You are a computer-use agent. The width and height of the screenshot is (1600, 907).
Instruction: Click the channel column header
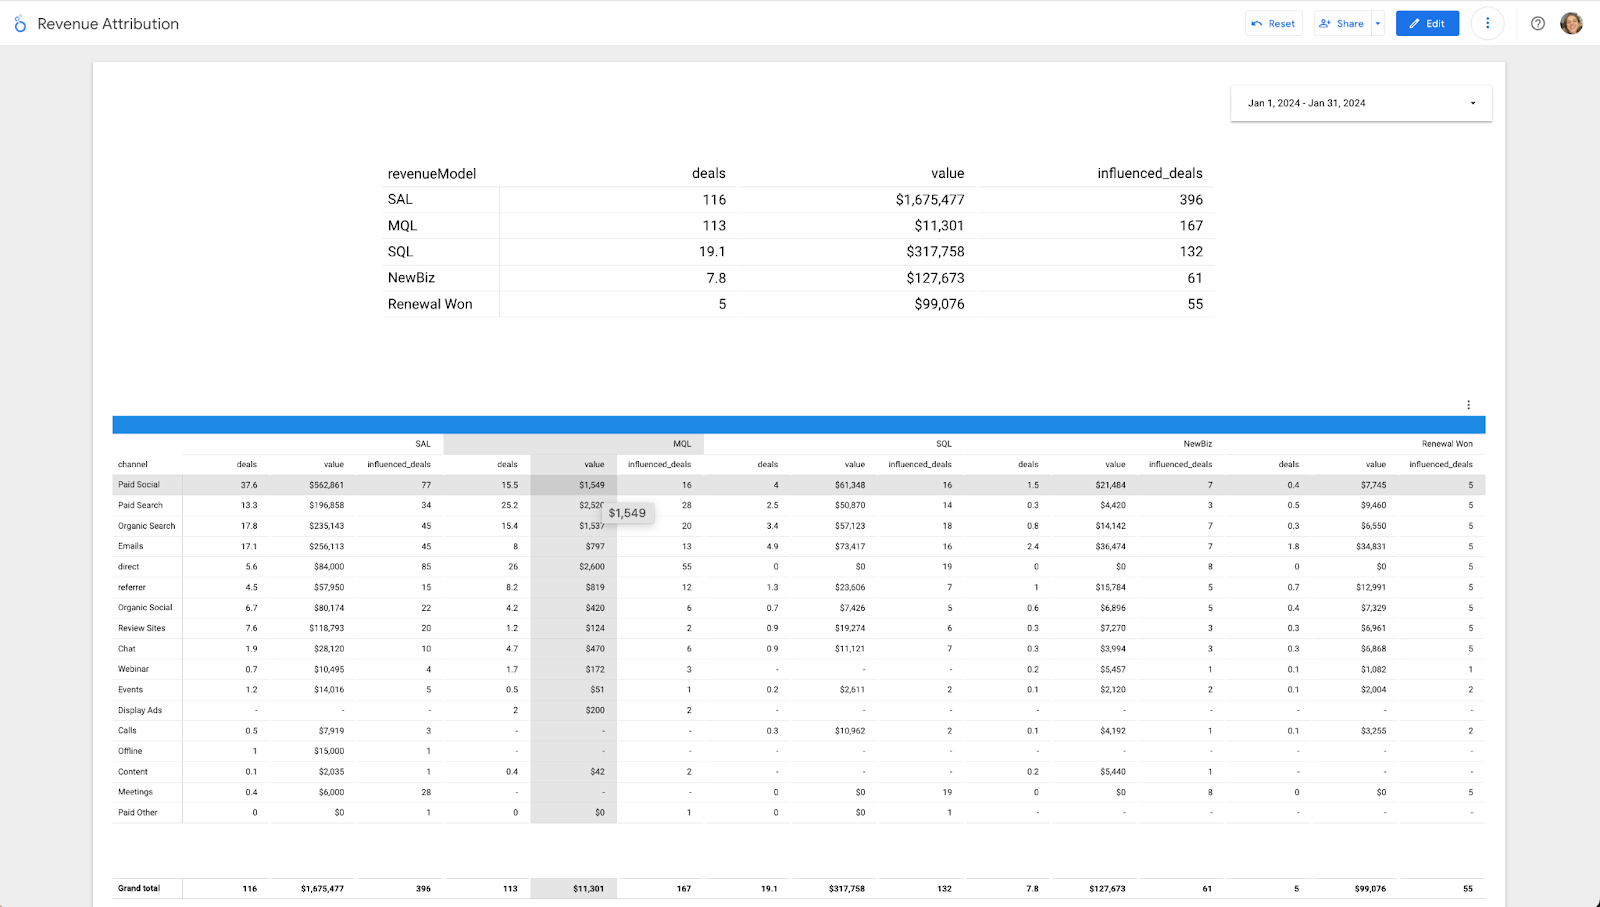tap(133, 465)
